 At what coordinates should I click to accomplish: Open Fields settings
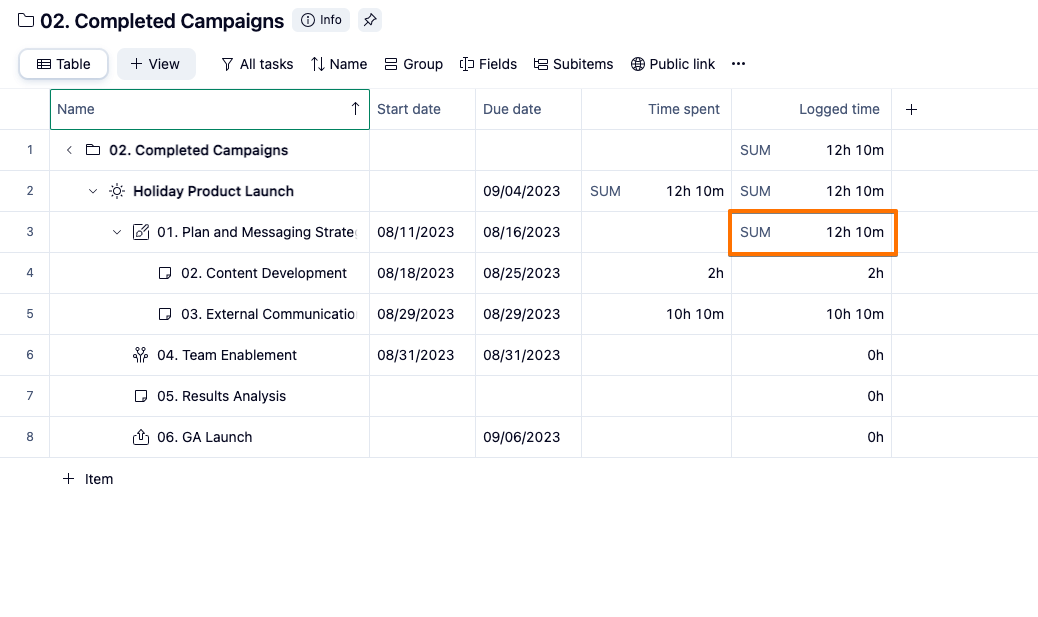coord(488,64)
